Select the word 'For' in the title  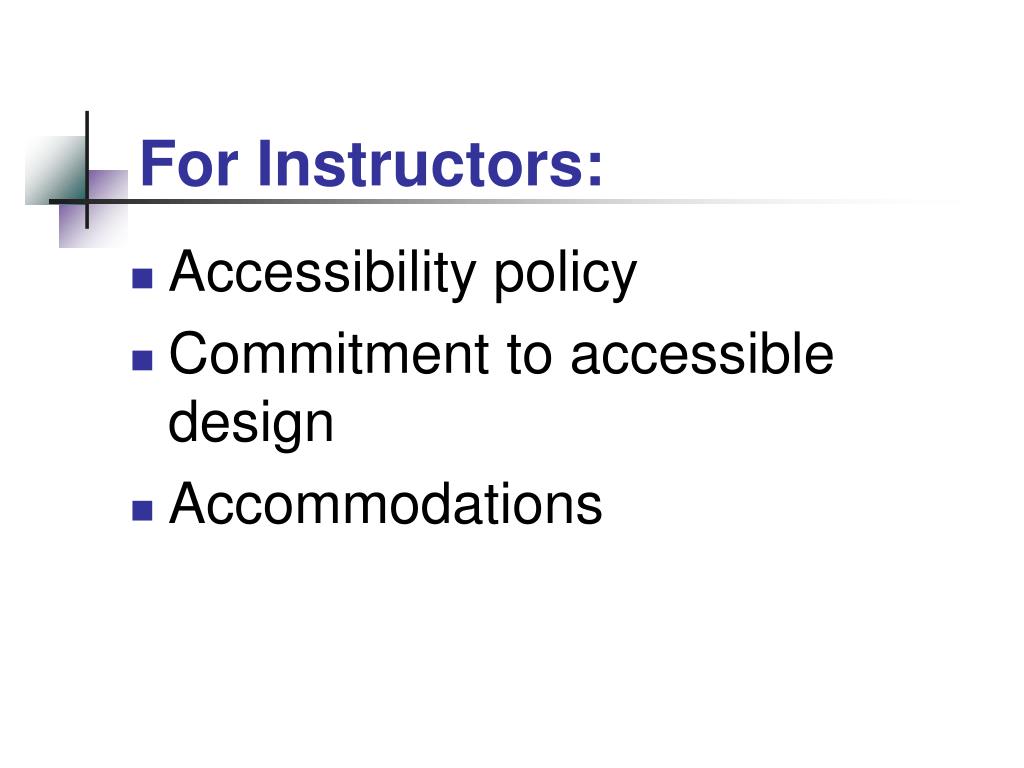coord(189,164)
